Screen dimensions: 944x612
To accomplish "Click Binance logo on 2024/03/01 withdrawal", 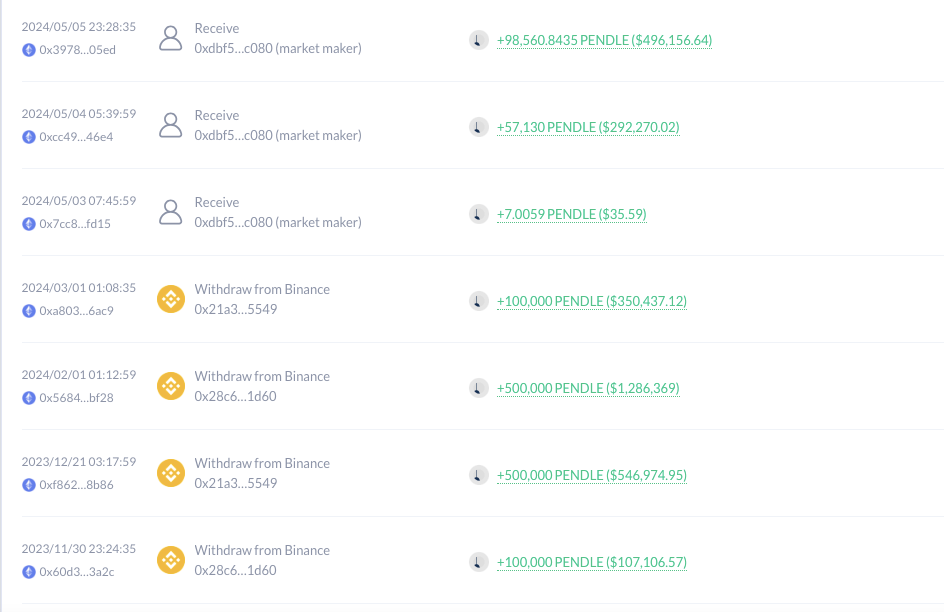I will pyautogui.click(x=171, y=299).
